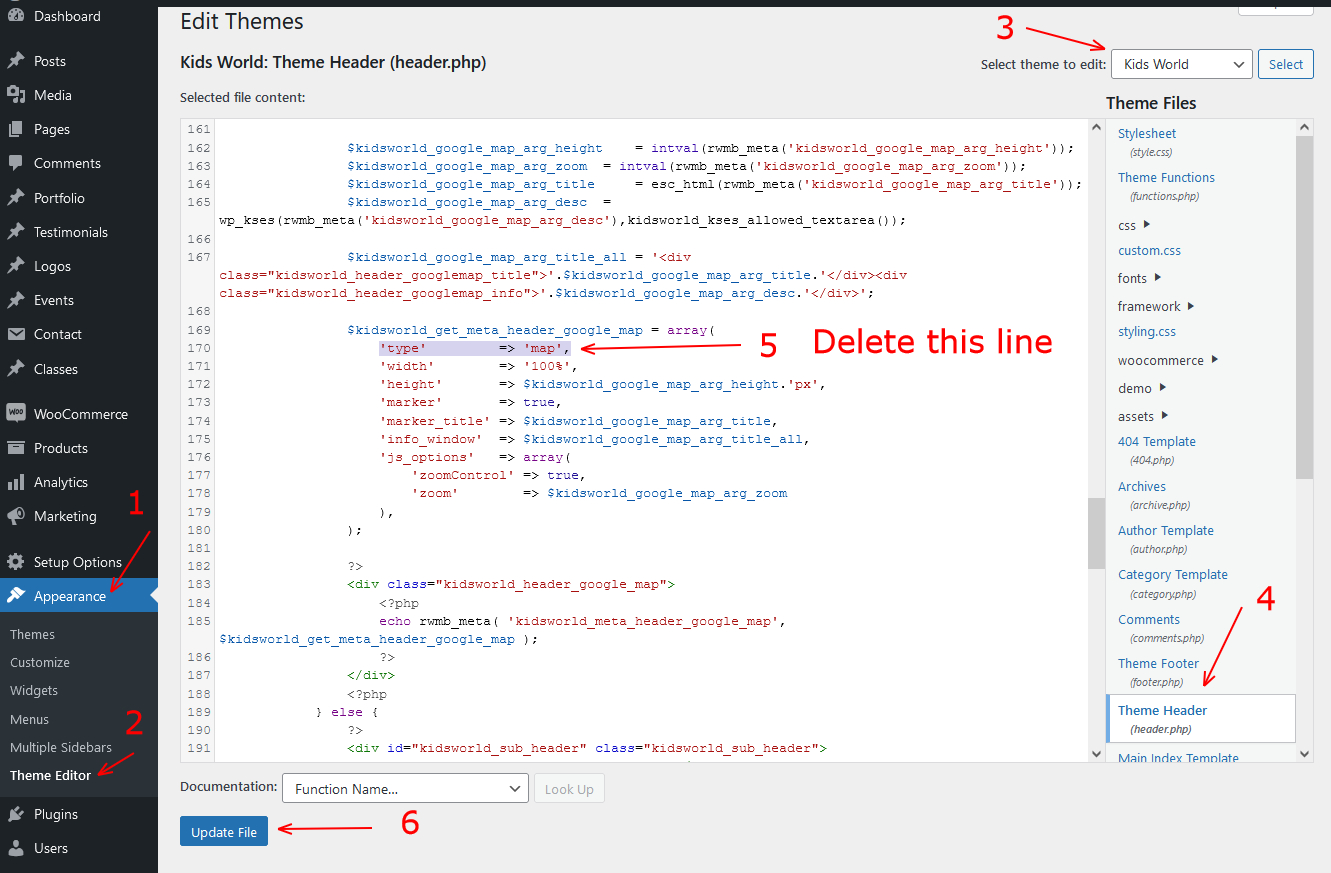Click the Media library icon

16,95
